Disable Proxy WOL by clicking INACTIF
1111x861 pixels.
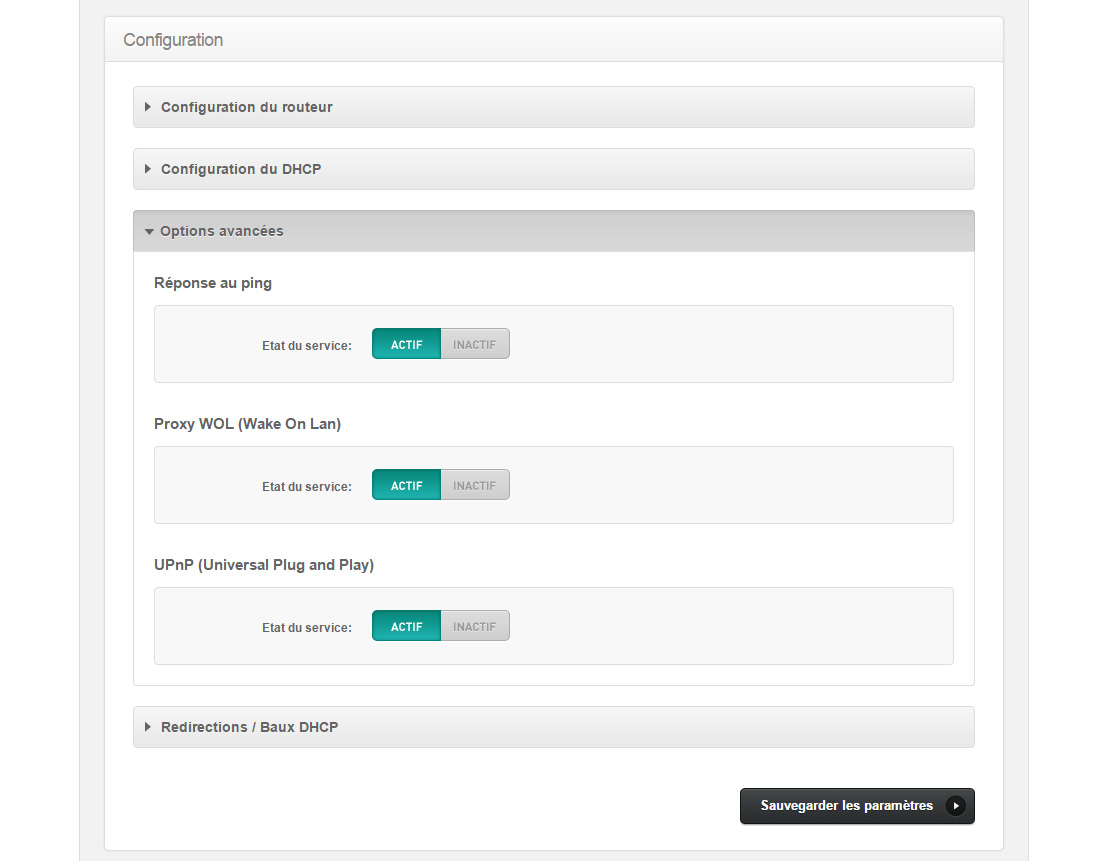point(475,486)
